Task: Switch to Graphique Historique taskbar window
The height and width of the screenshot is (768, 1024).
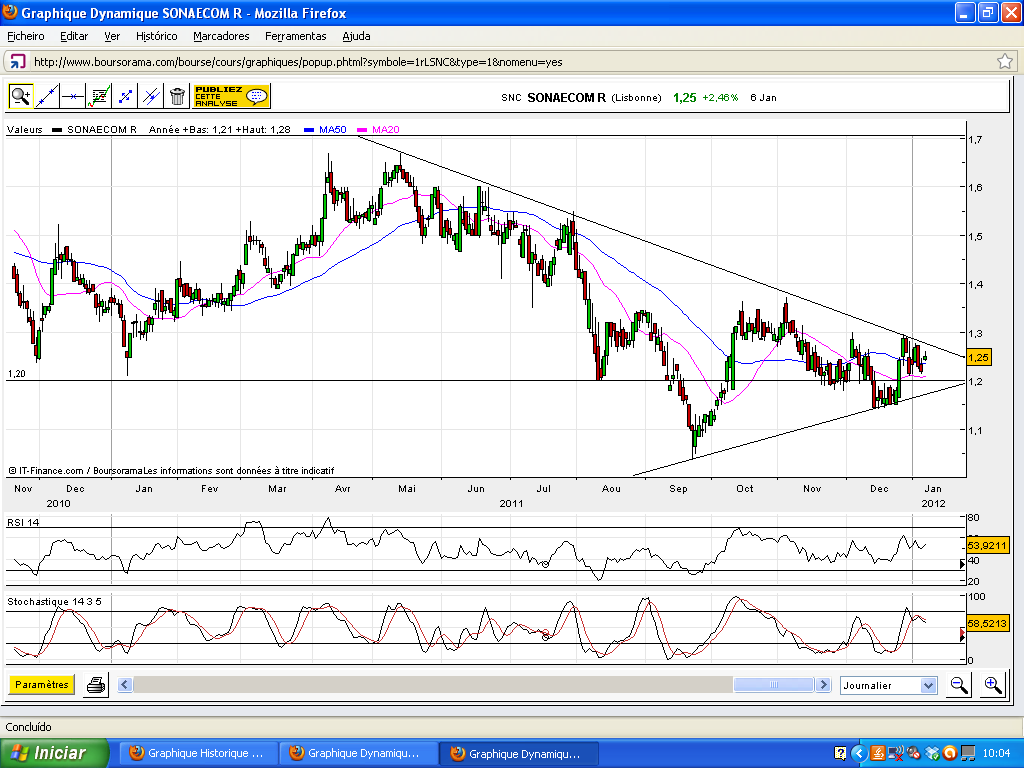Action: (x=198, y=753)
